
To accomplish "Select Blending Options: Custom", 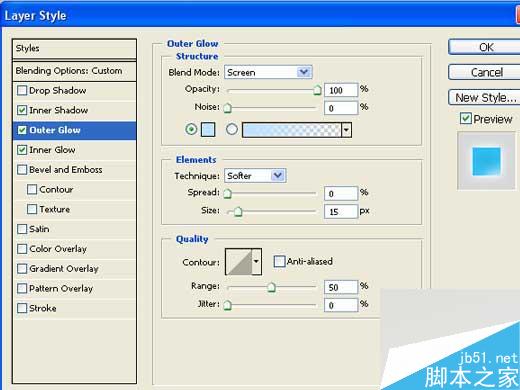I will [x=74, y=71].
